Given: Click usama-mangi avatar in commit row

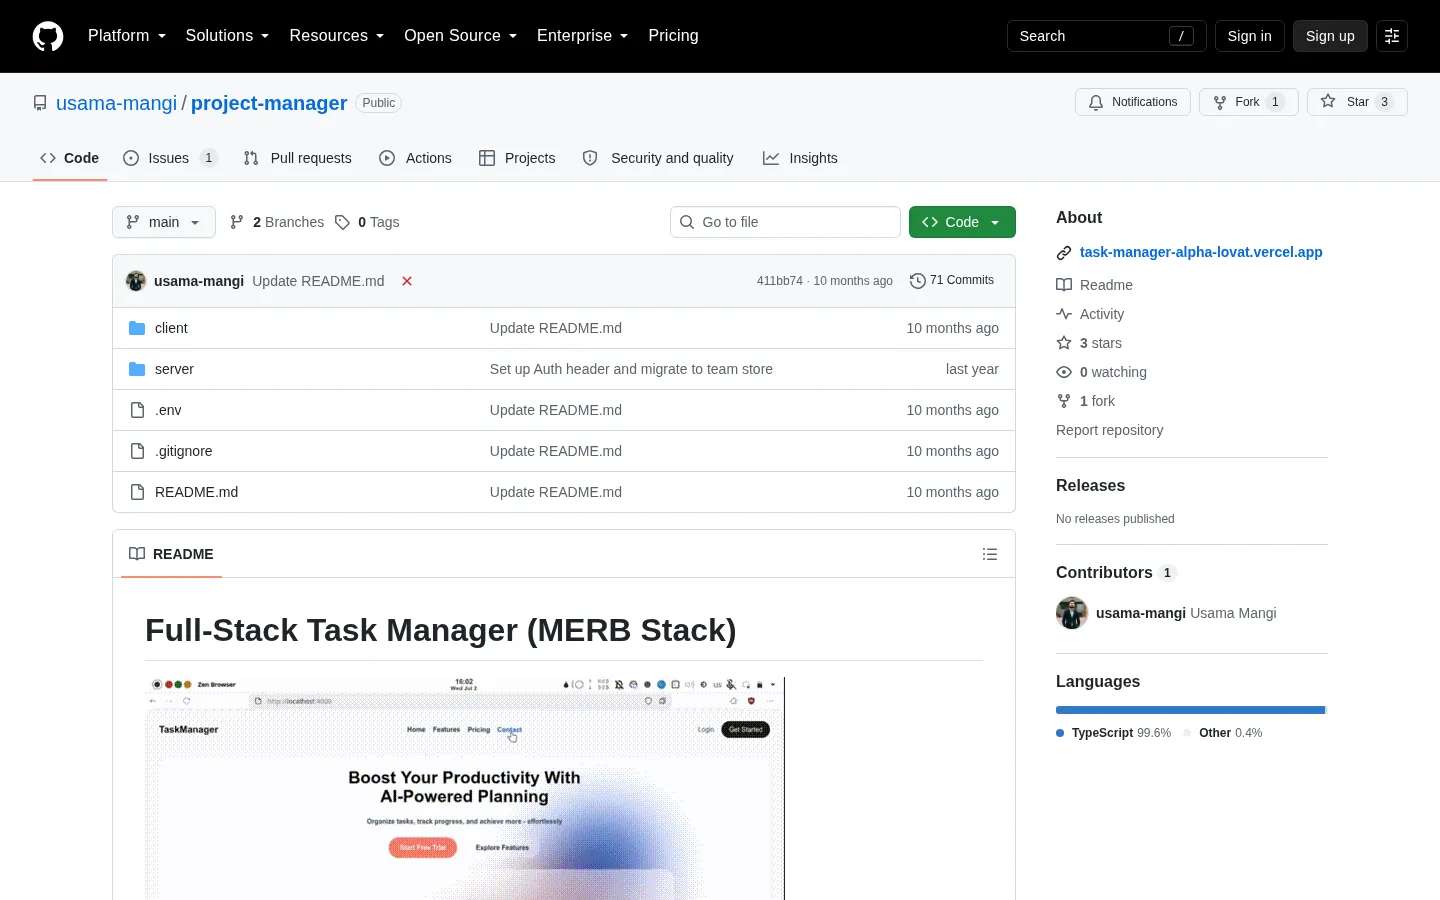Looking at the screenshot, I should 136,281.
